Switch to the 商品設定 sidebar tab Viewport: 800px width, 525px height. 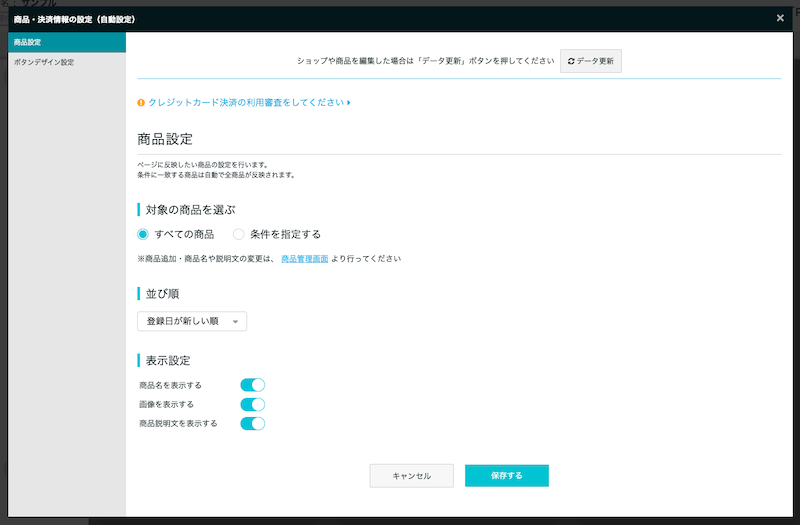coord(67,42)
